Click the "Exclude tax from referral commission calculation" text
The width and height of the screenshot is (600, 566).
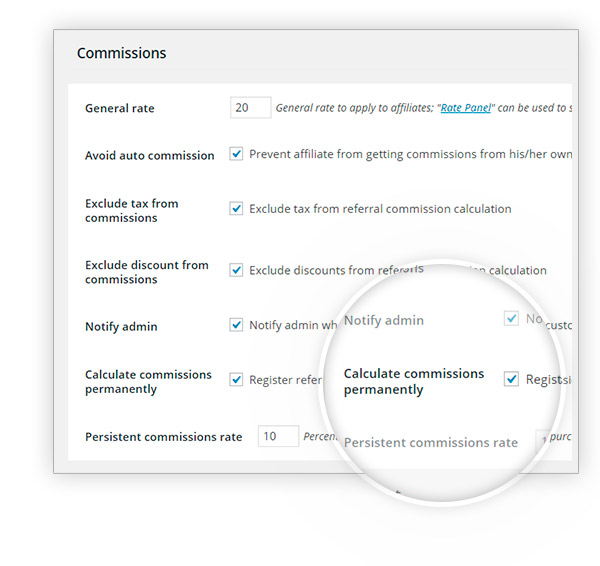tap(380, 209)
